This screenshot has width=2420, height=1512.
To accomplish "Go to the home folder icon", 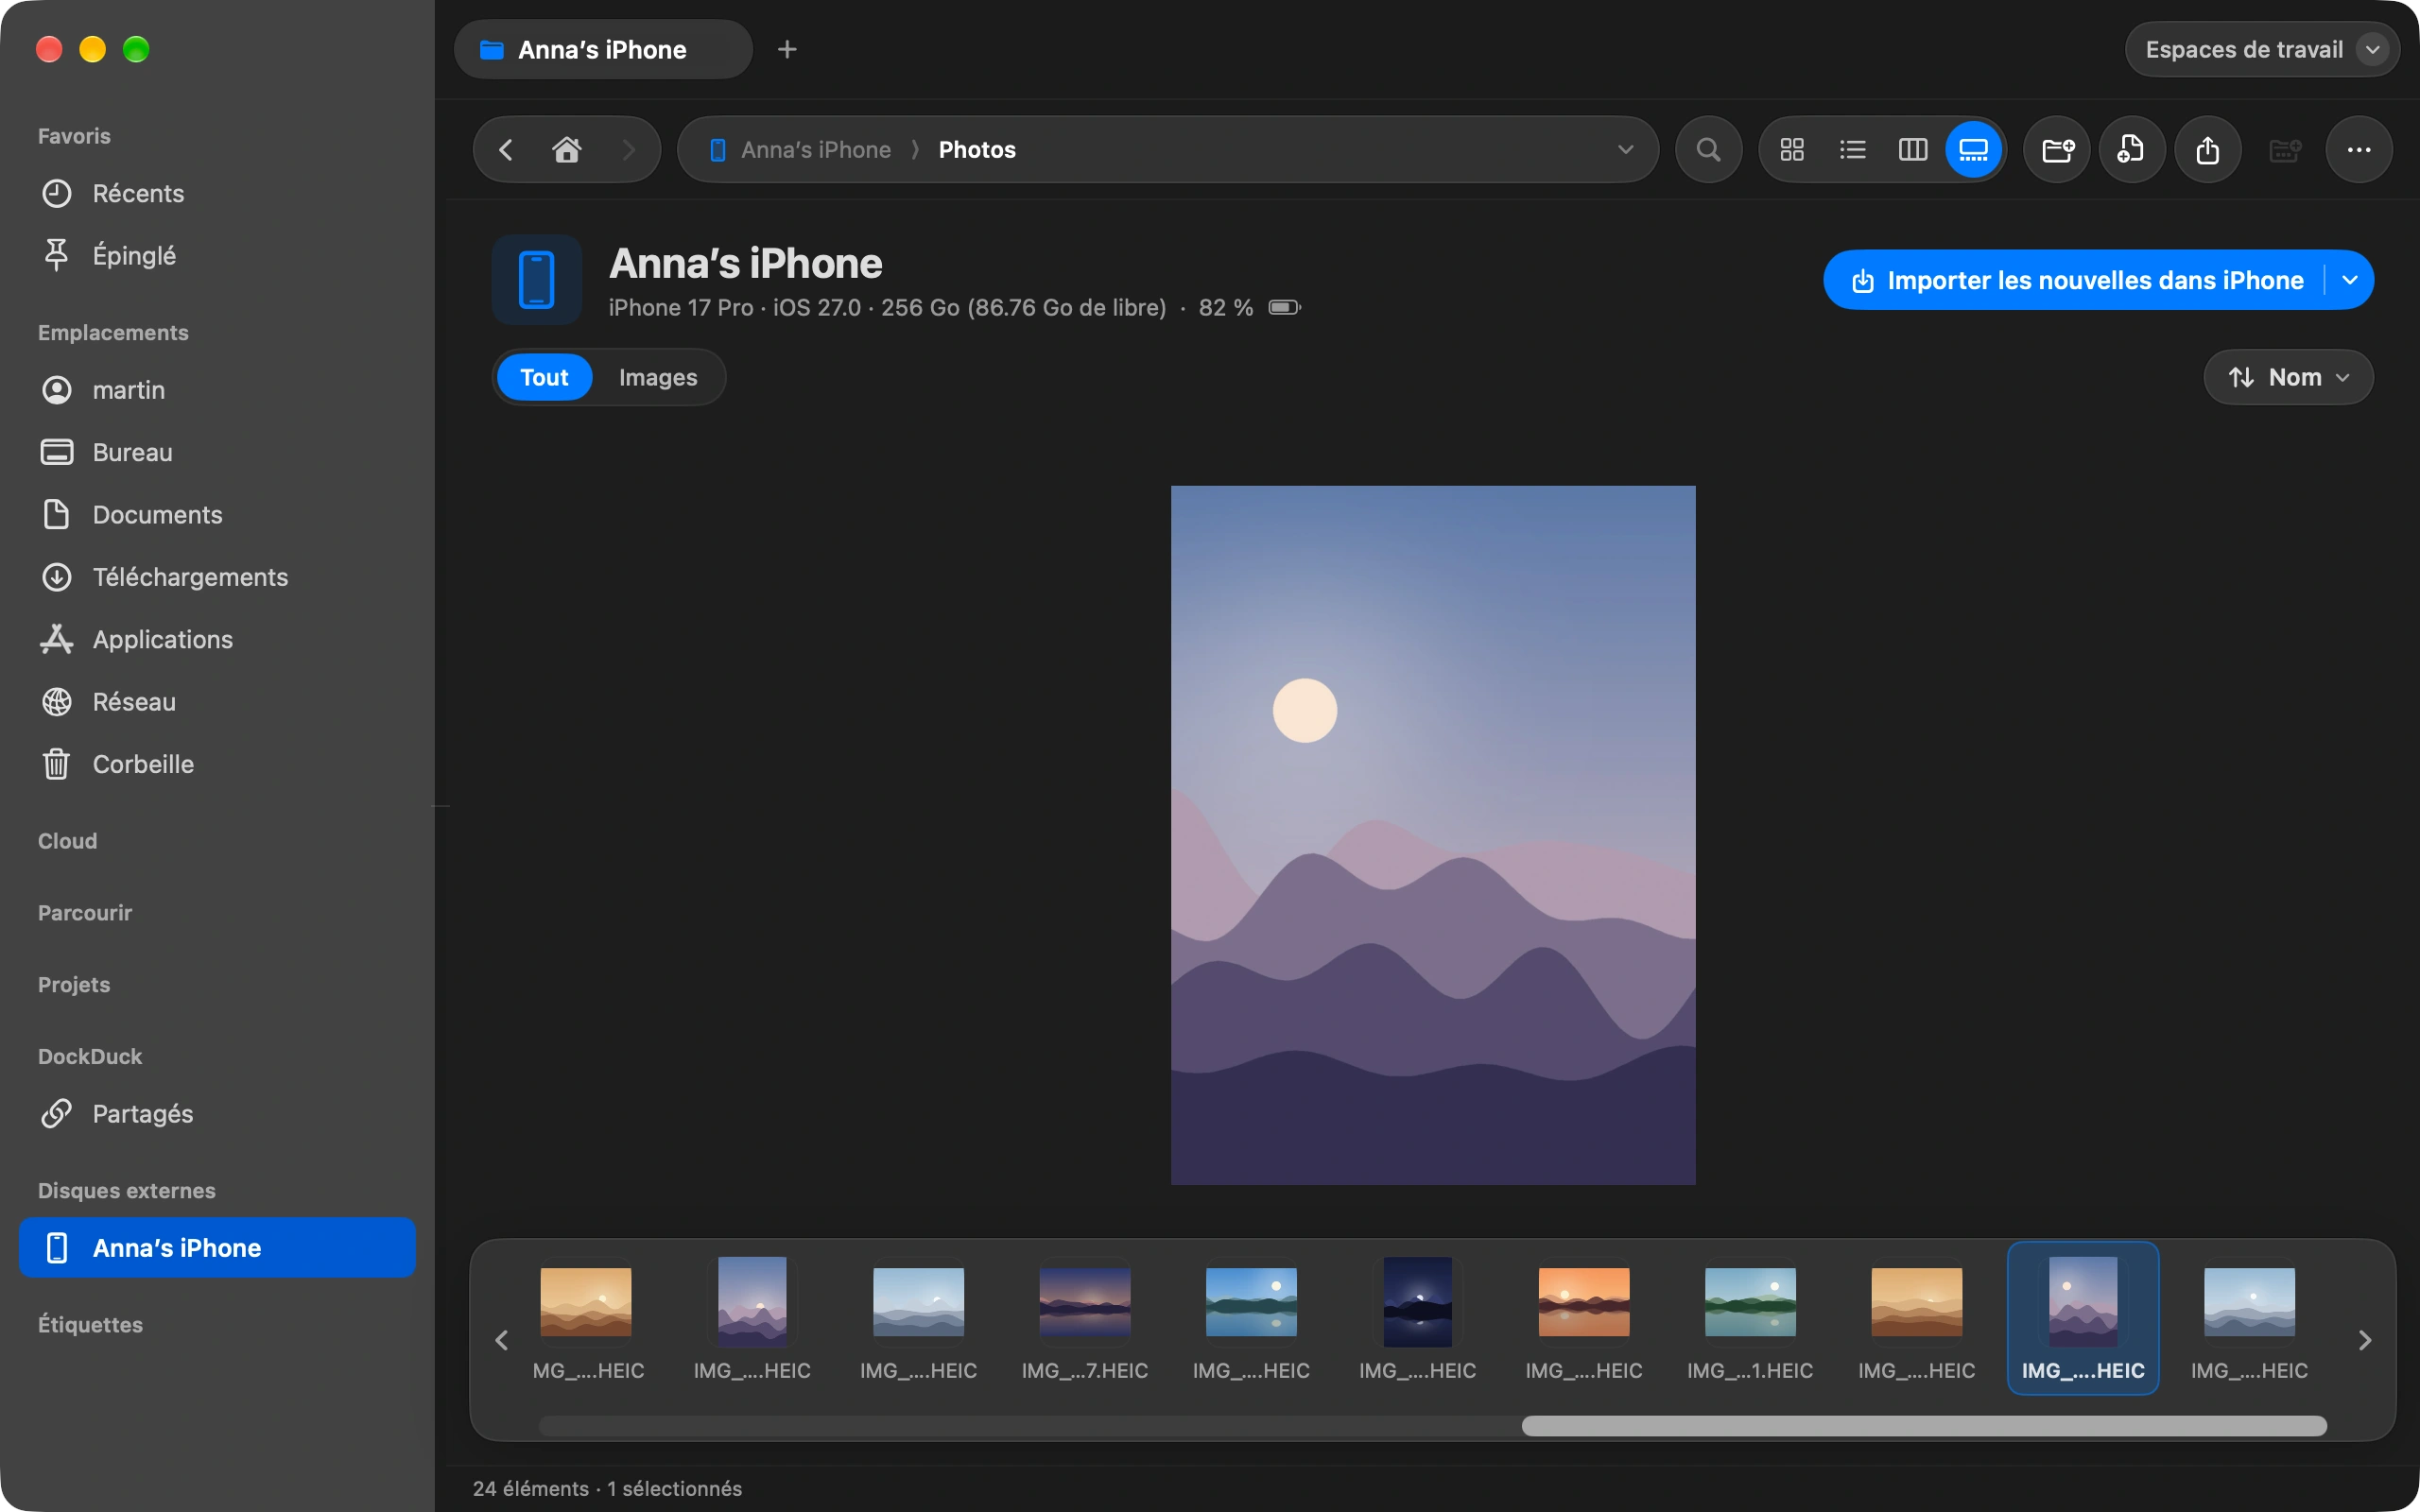I will click(x=567, y=150).
